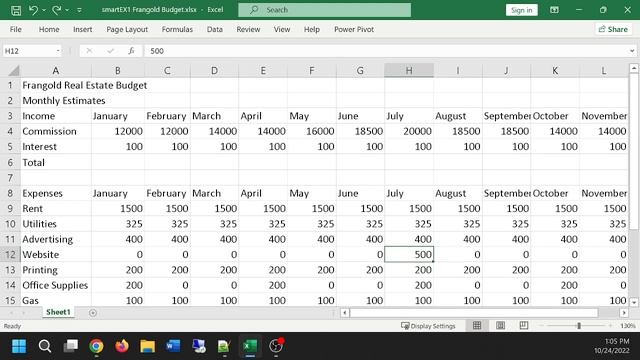Open Ribbon Display Options icon
This screenshot has width=640, height=360.
pos(554,10)
